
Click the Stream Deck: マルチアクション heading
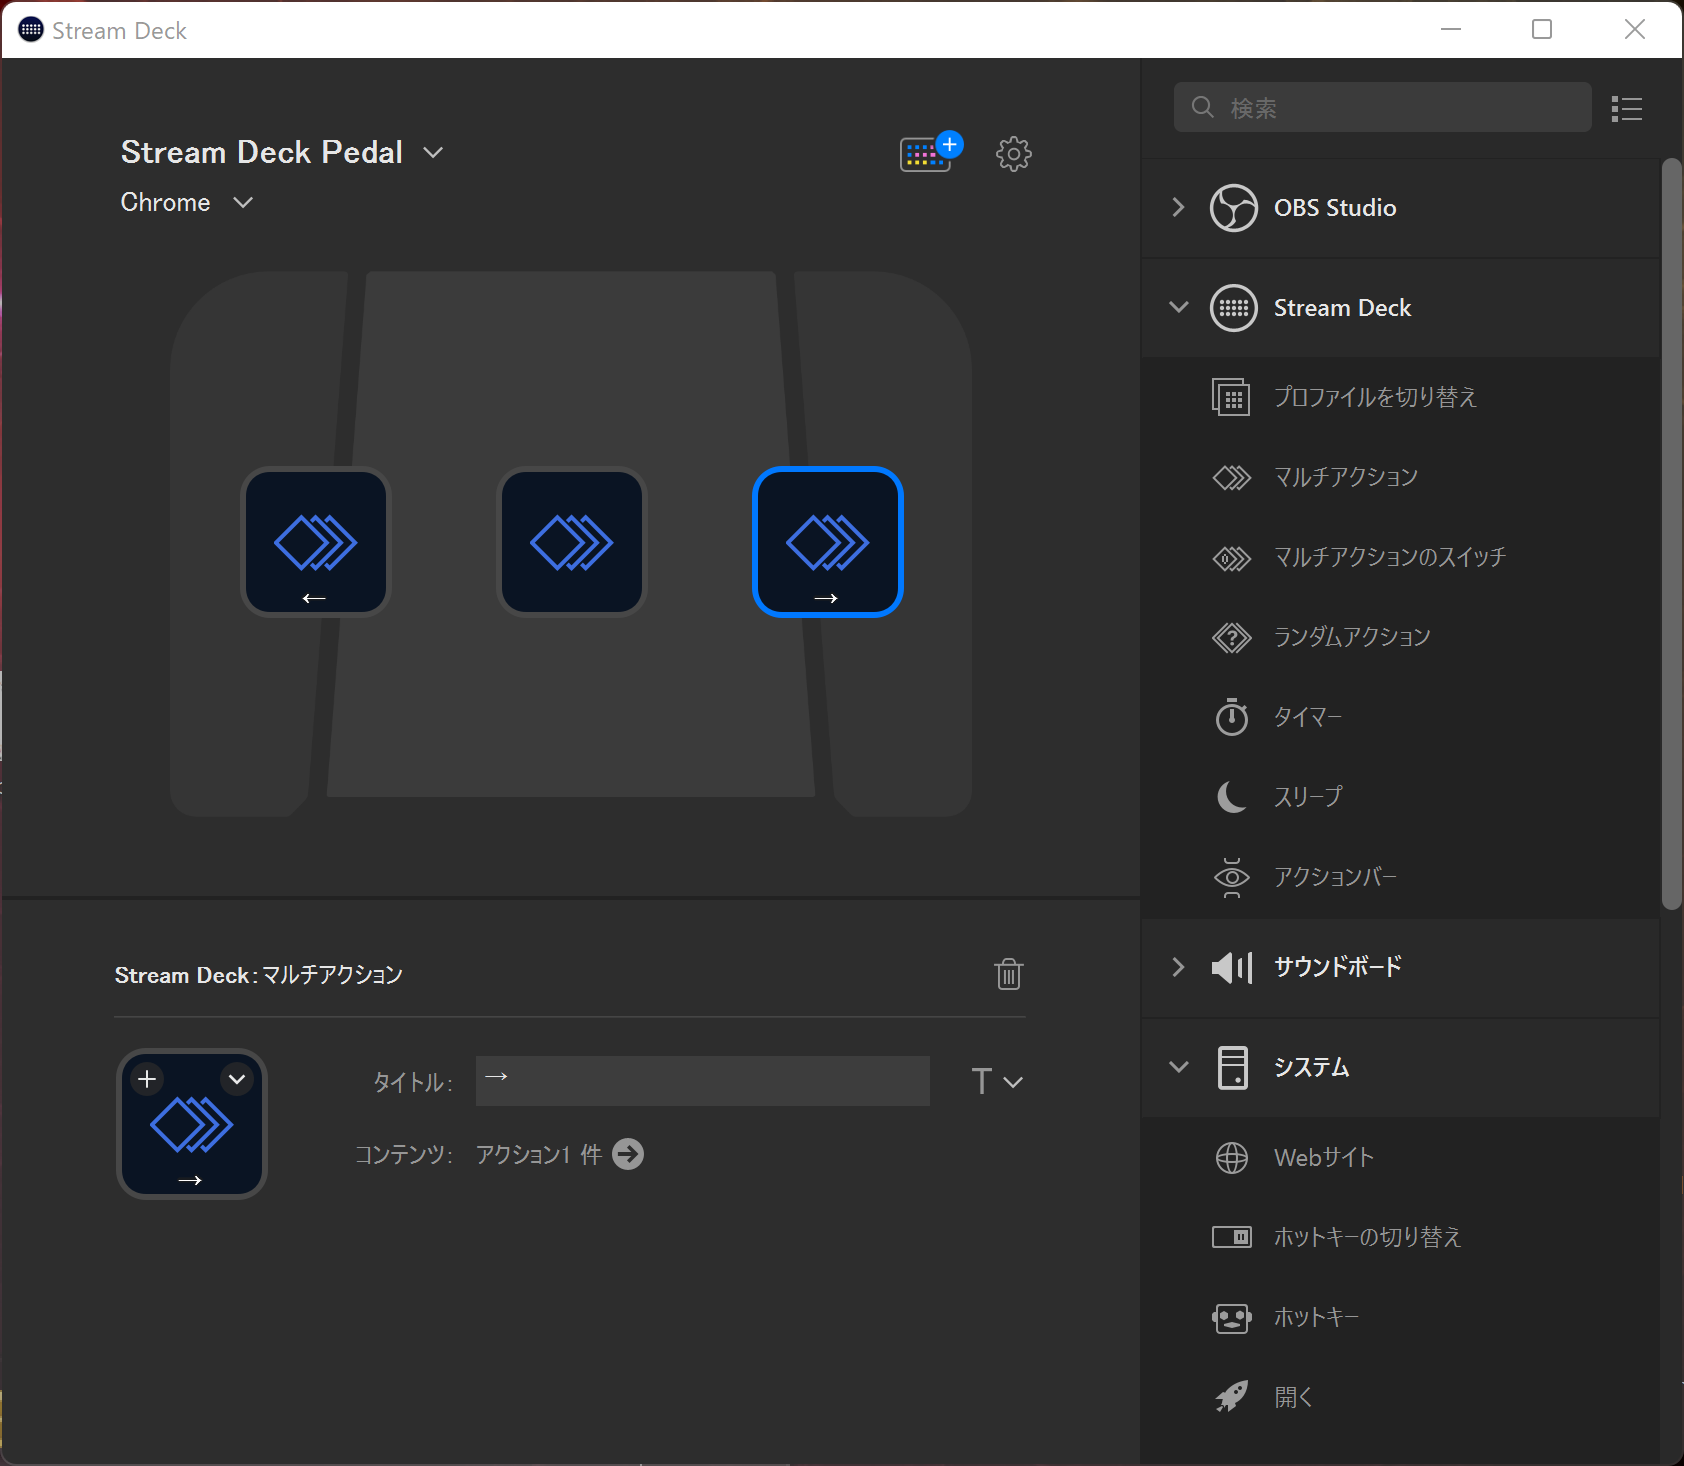click(258, 975)
